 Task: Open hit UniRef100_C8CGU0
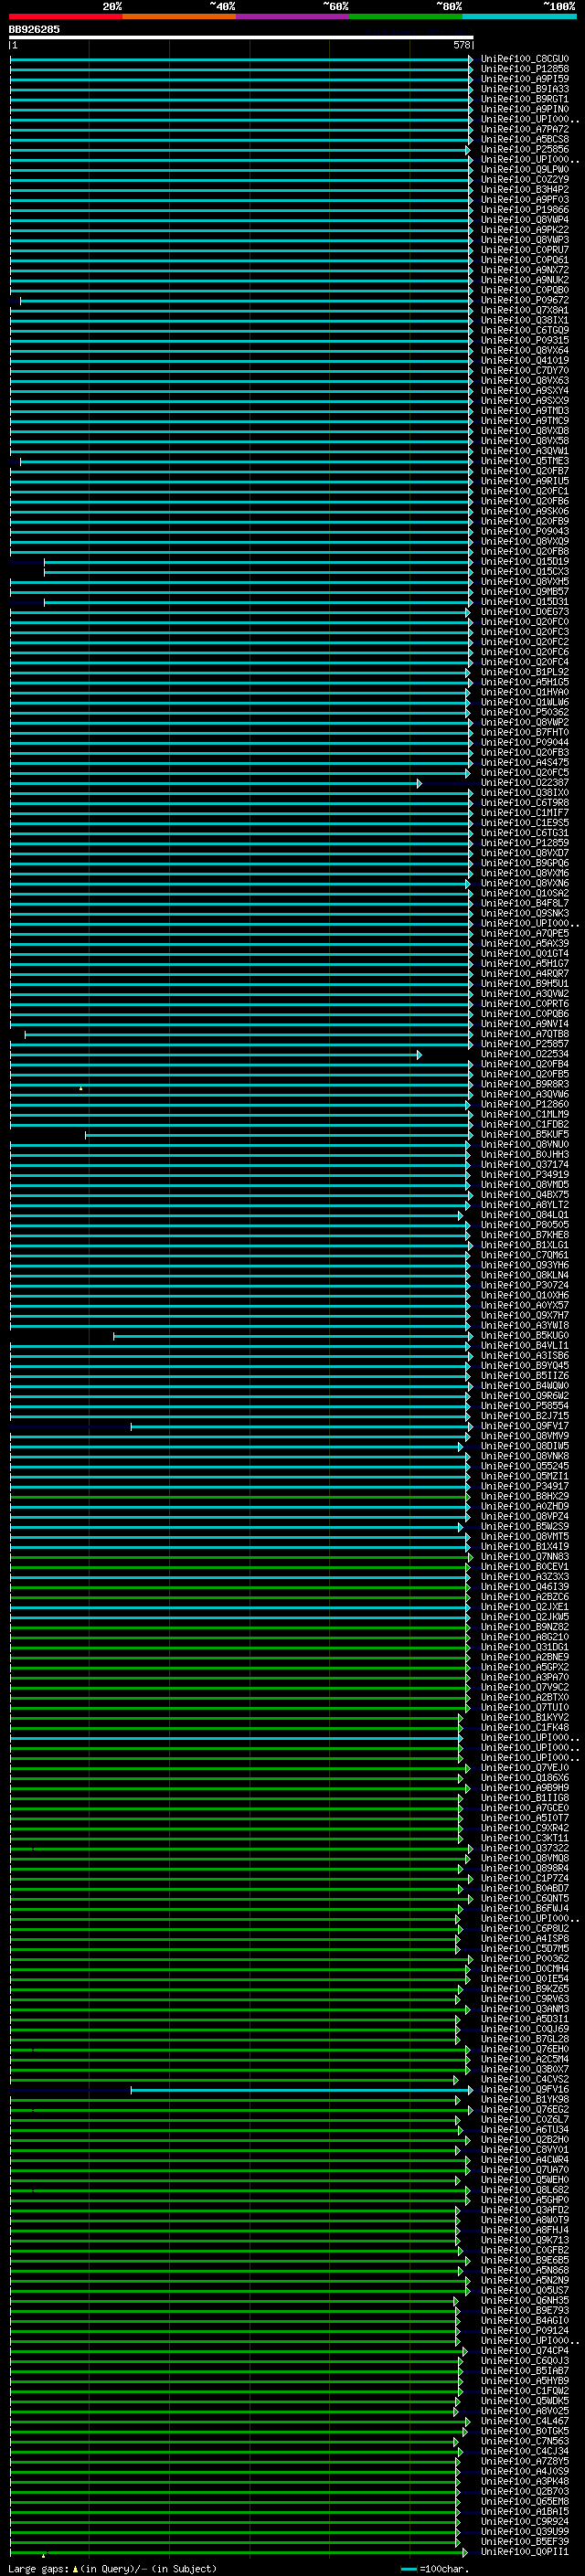click(524, 59)
